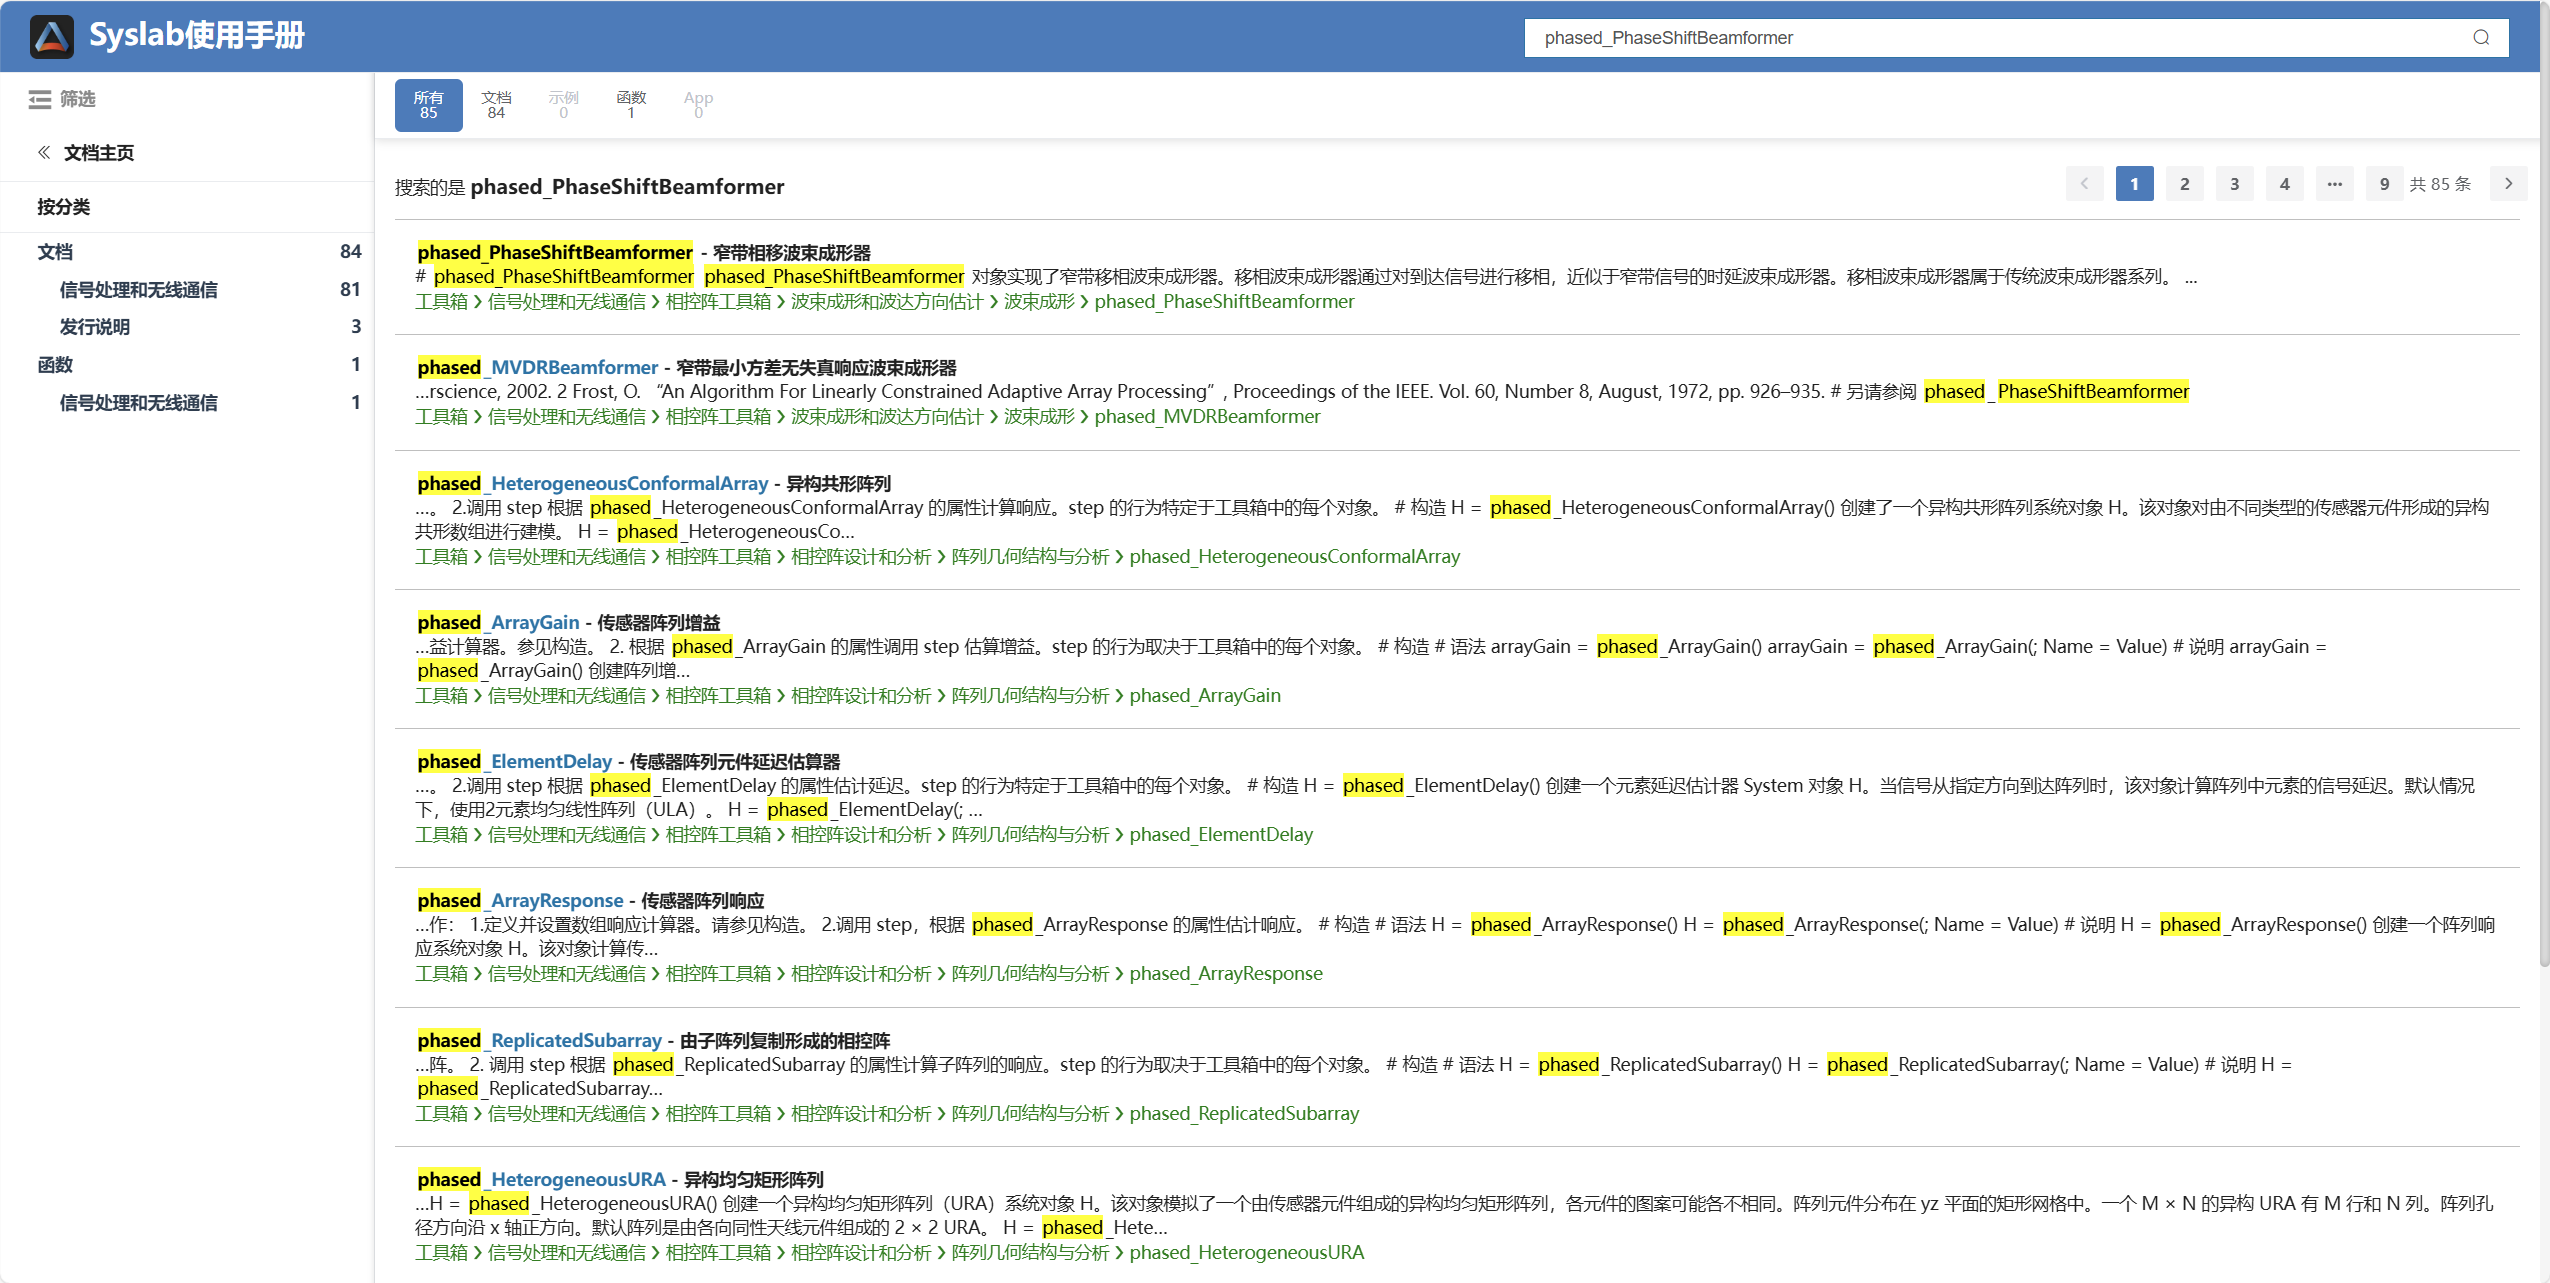Click the 筛选 filter label
The width and height of the screenshot is (2550, 1283).
pyautogui.click(x=78, y=99)
